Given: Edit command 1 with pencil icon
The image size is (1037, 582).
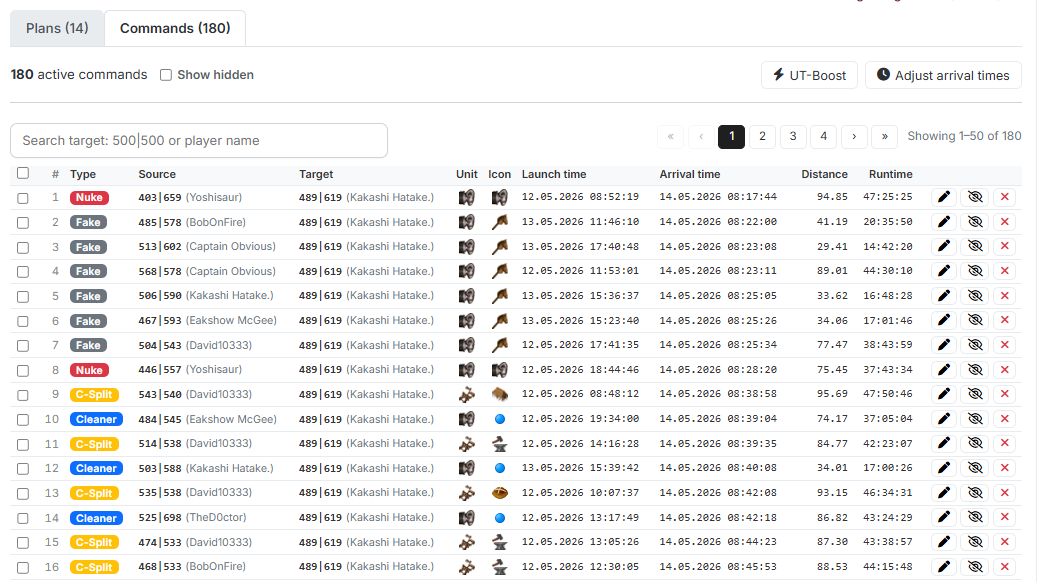Looking at the screenshot, I should coord(944,197).
